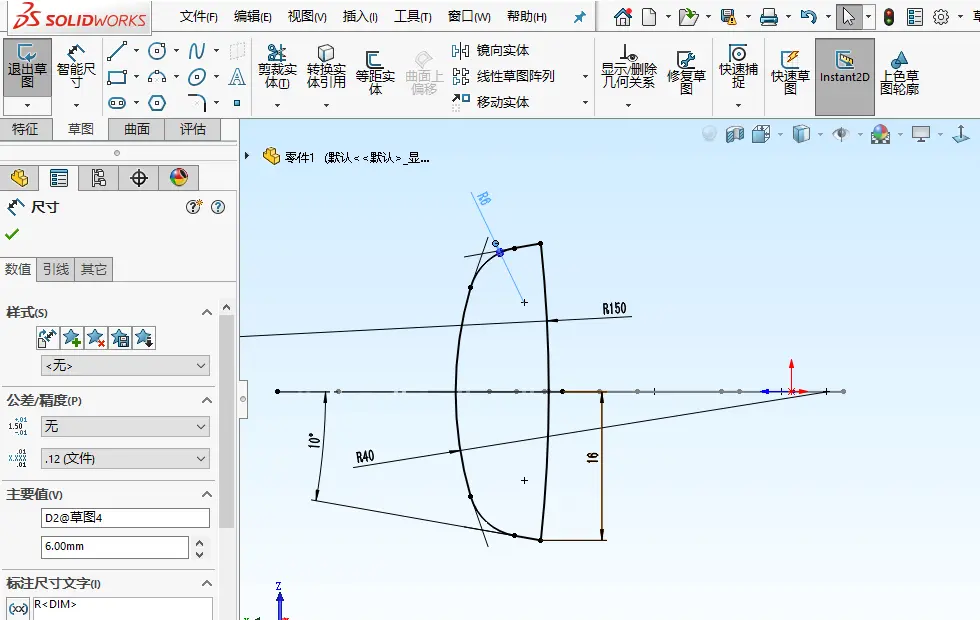The height and width of the screenshot is (620, 980).
Task: Choose the Convert Entities (转换实体引用) tool
Action: (326, 67)
